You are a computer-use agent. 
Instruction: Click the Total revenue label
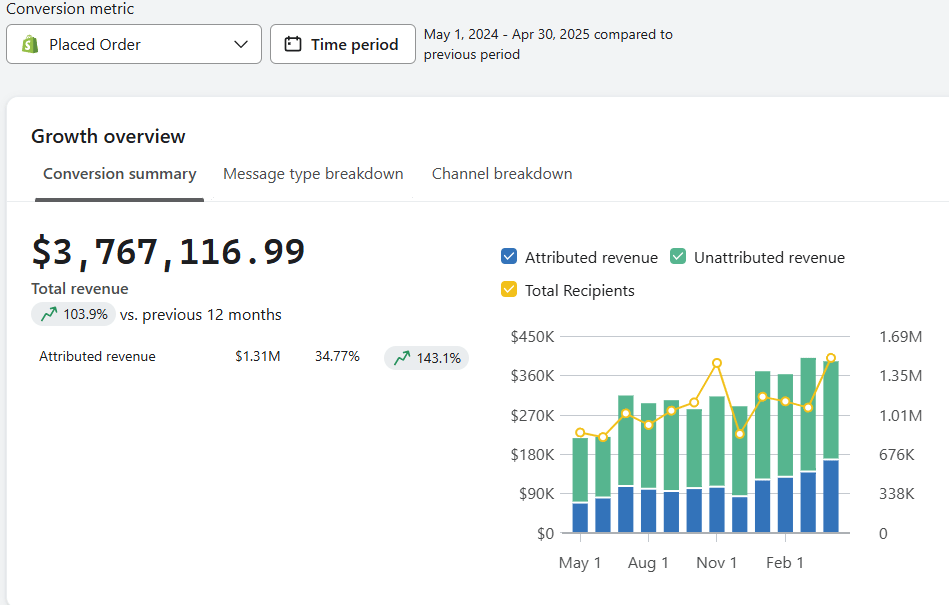pos(80,289)
